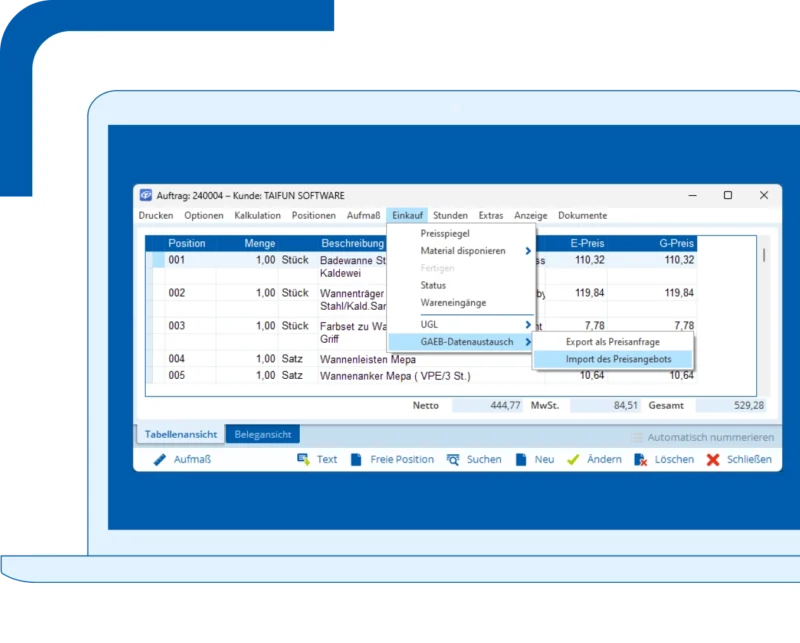Click the Schließen red X icon
The width and height of the screenshot is (800, 643).
coord(713,460)
